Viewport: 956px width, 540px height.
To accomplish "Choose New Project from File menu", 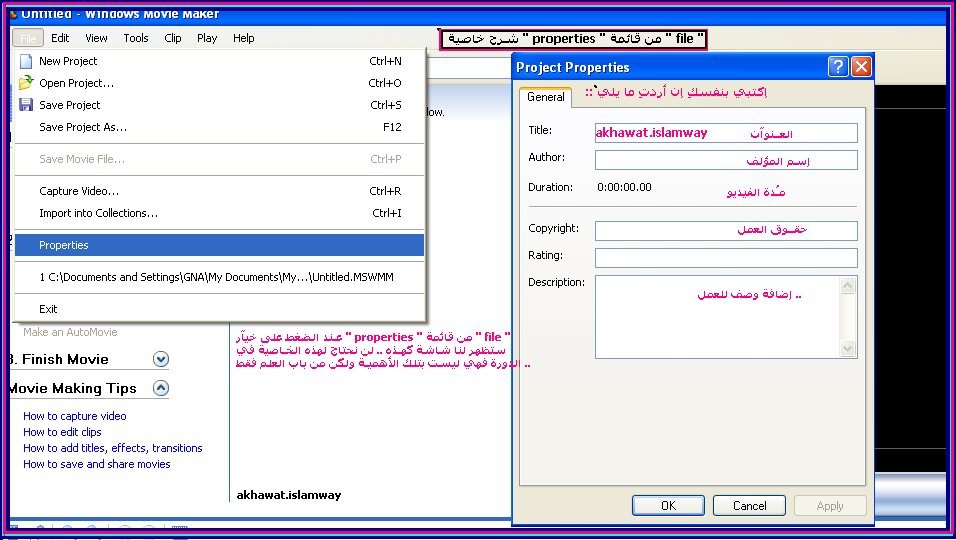I will click(219, 61).
